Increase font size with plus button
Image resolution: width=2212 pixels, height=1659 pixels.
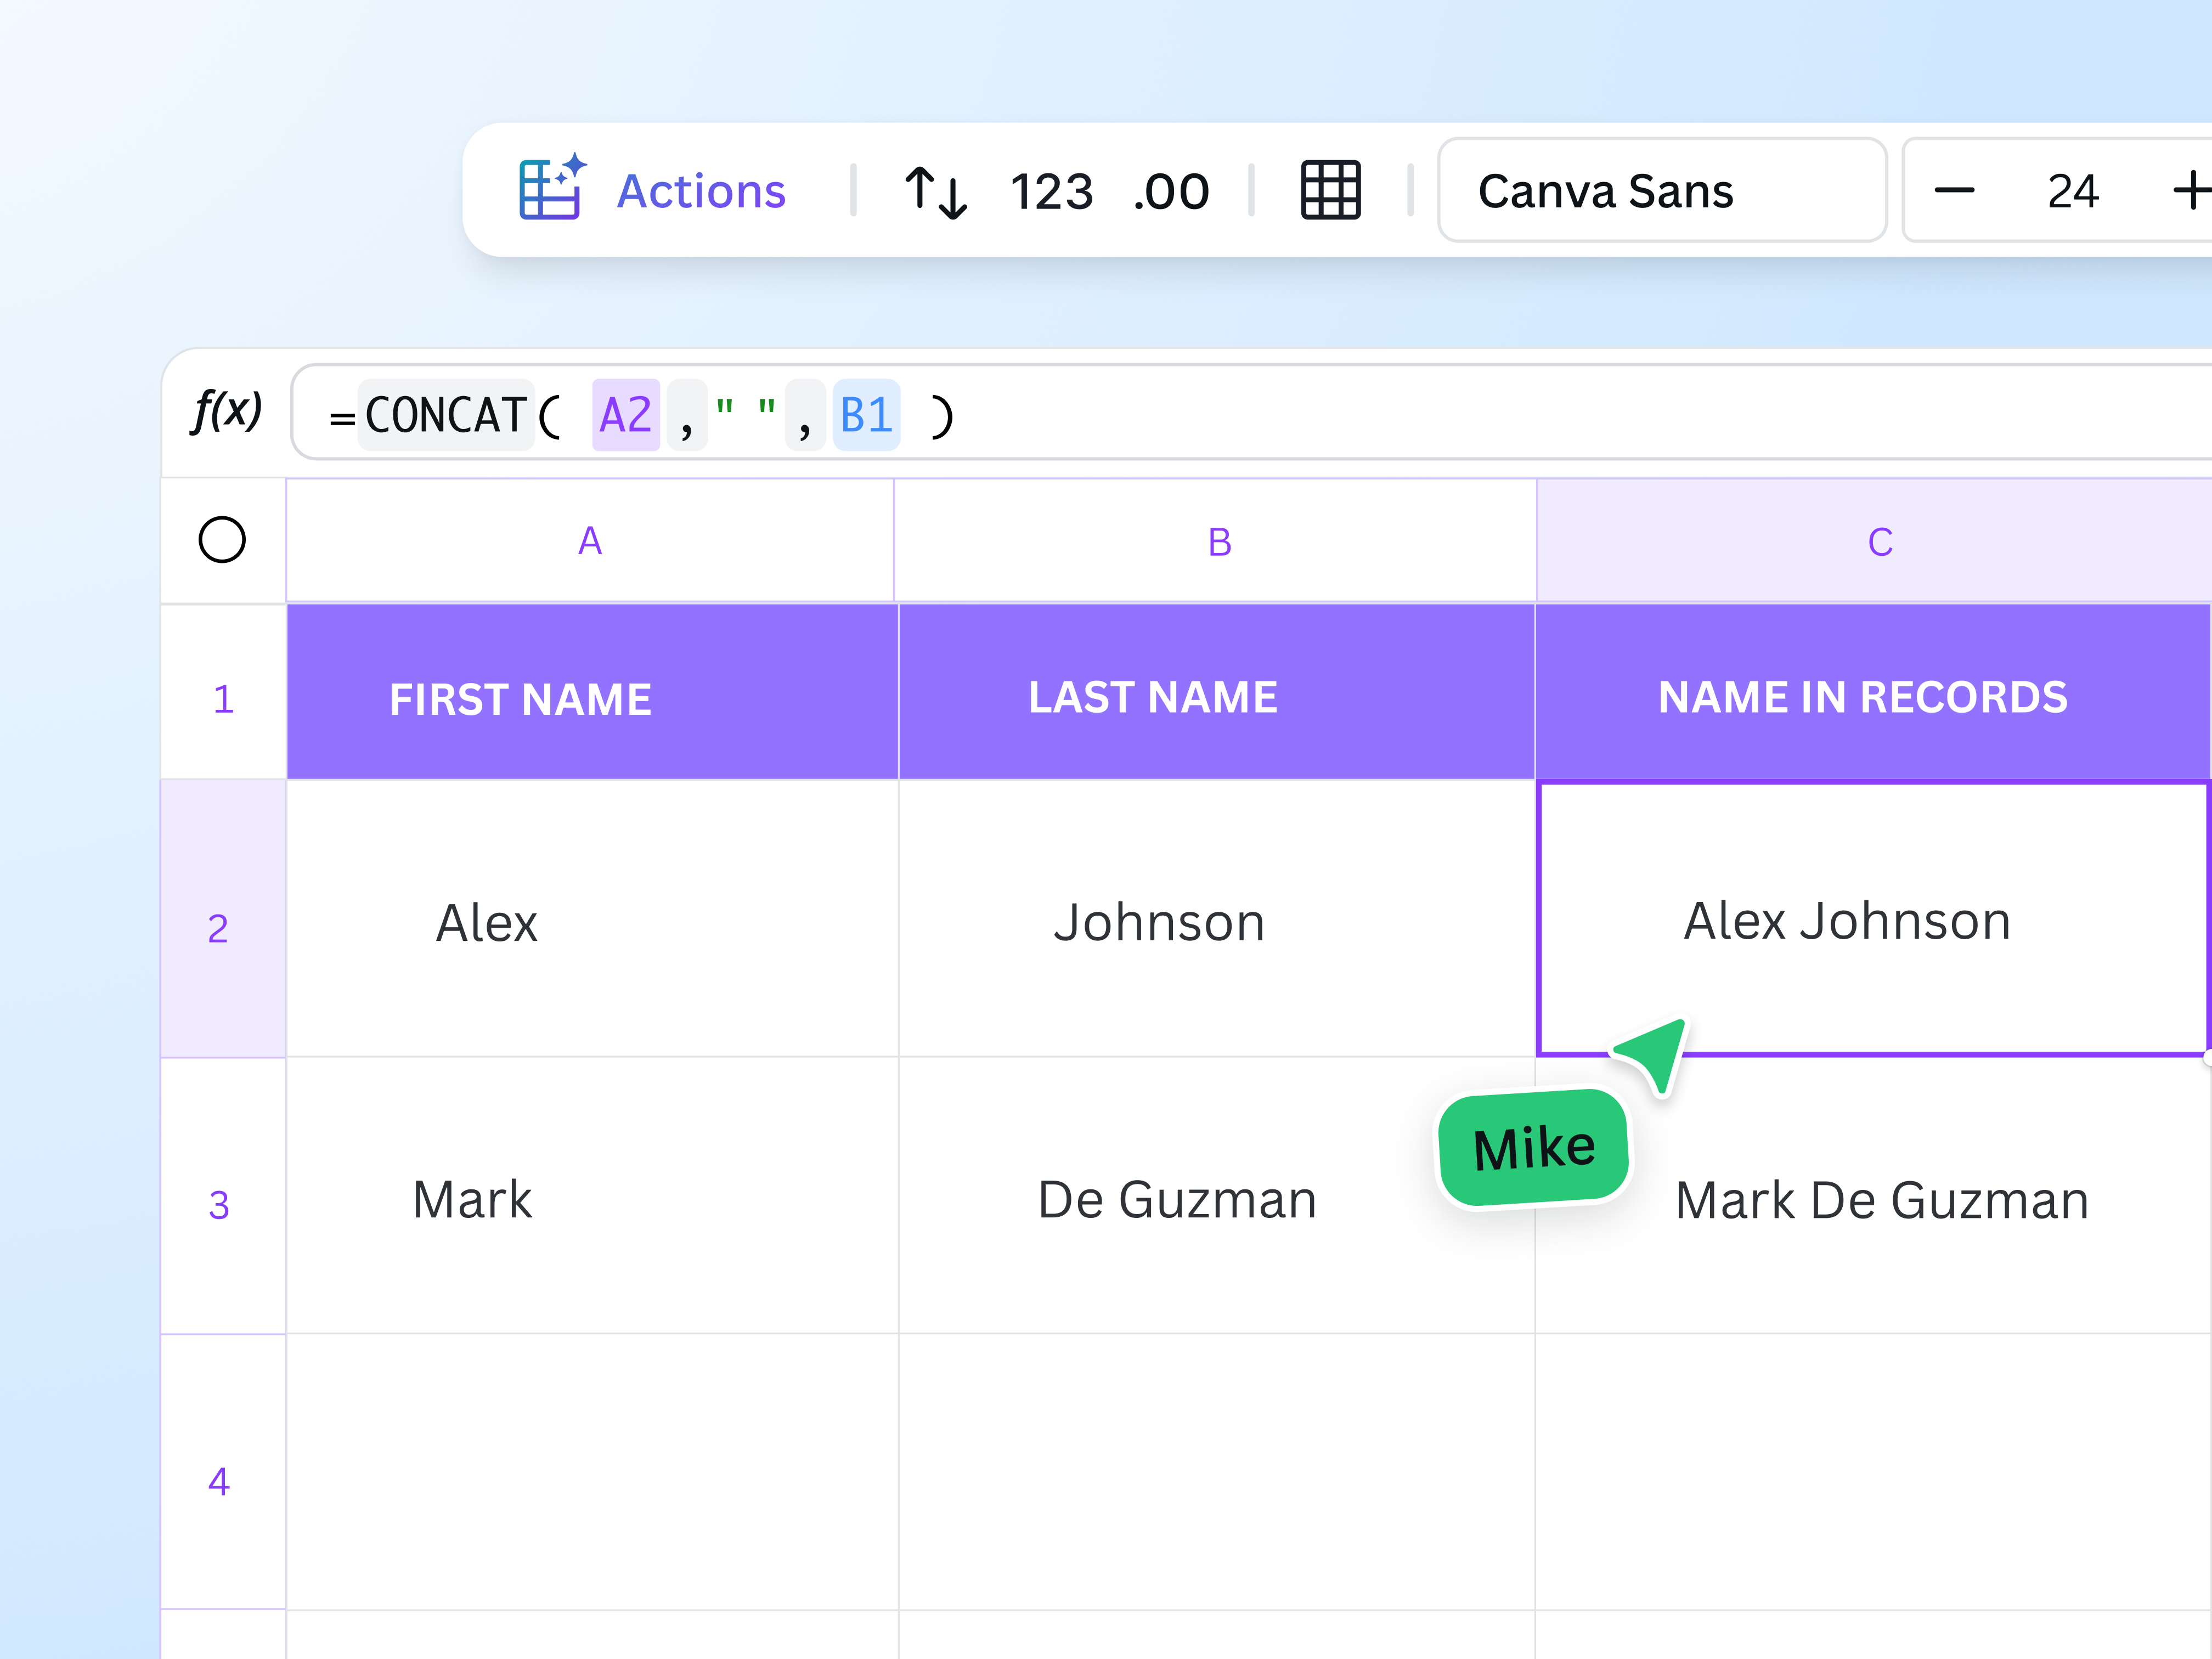coord(2191,190)
